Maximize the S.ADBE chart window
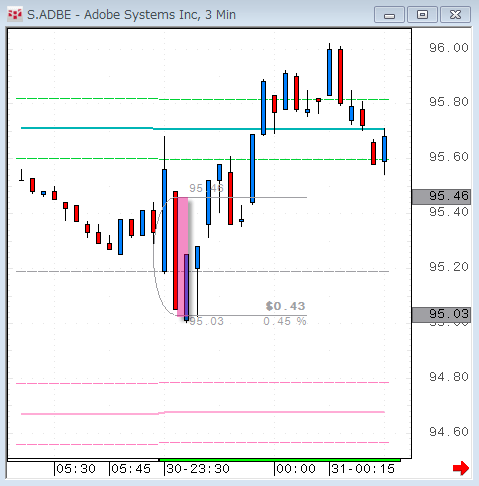The height and width of the screenshot is (486, 479). point(422,15)
